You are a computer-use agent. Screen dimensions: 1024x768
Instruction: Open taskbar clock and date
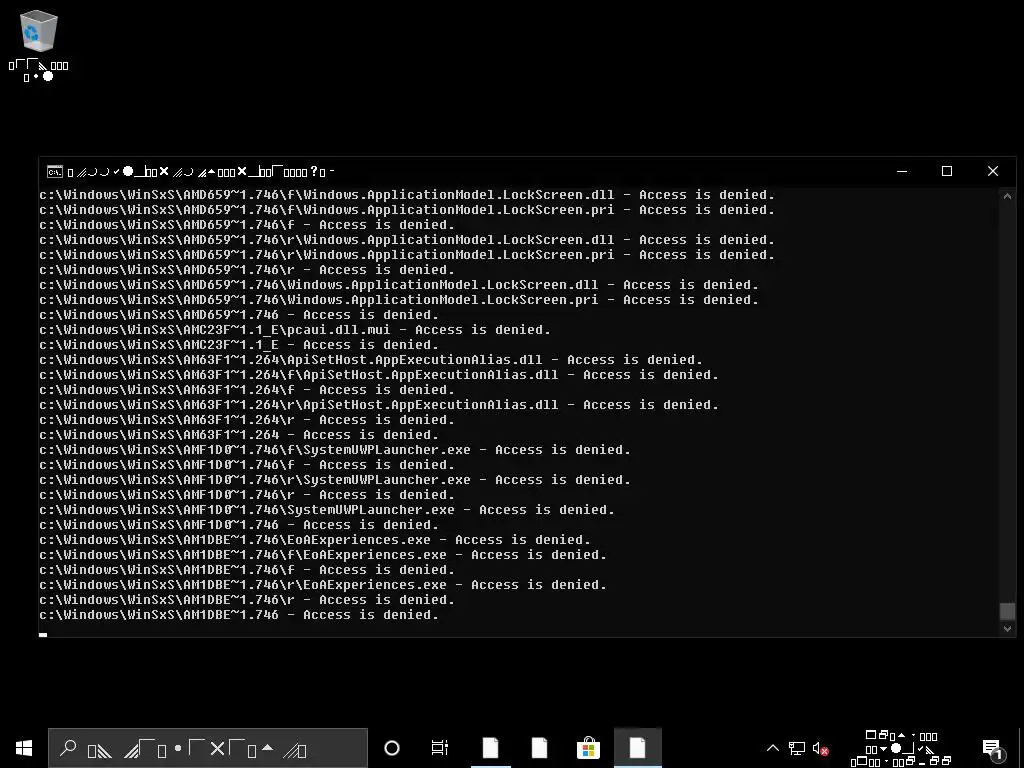tap(902, 748)
